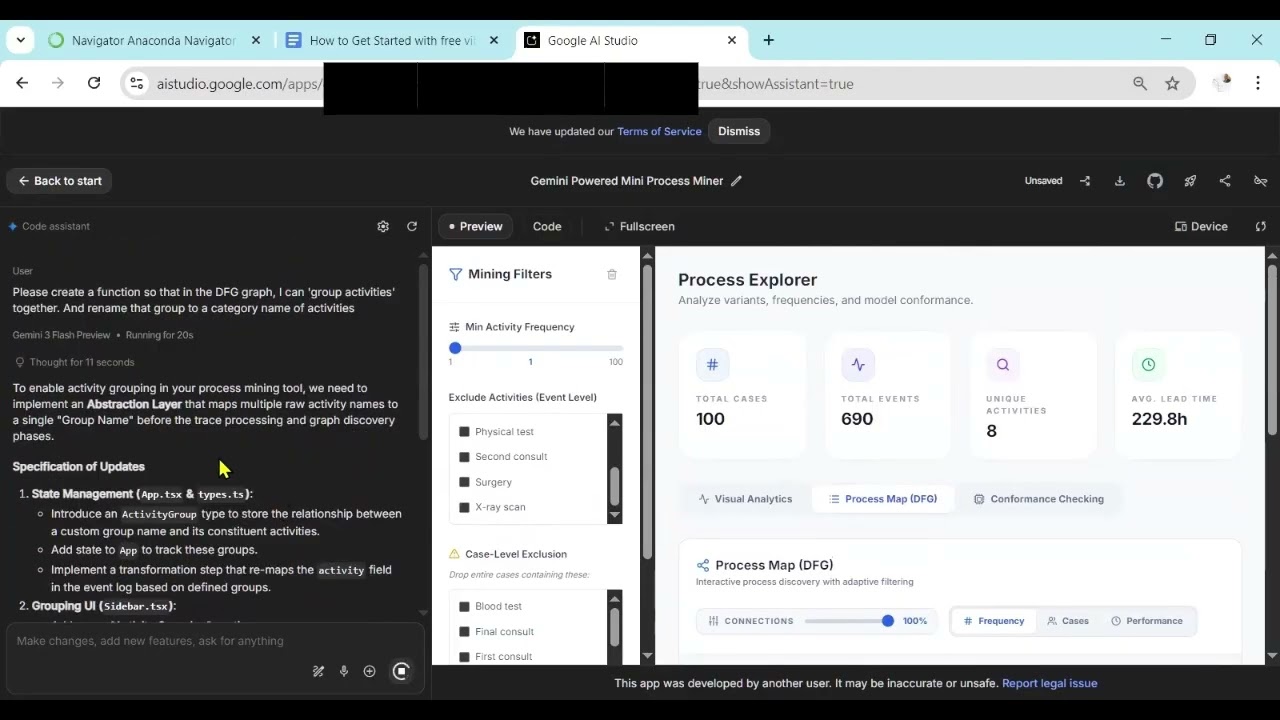Open the code assistant settings gear

pyautogui.click(x=383, y=227)
